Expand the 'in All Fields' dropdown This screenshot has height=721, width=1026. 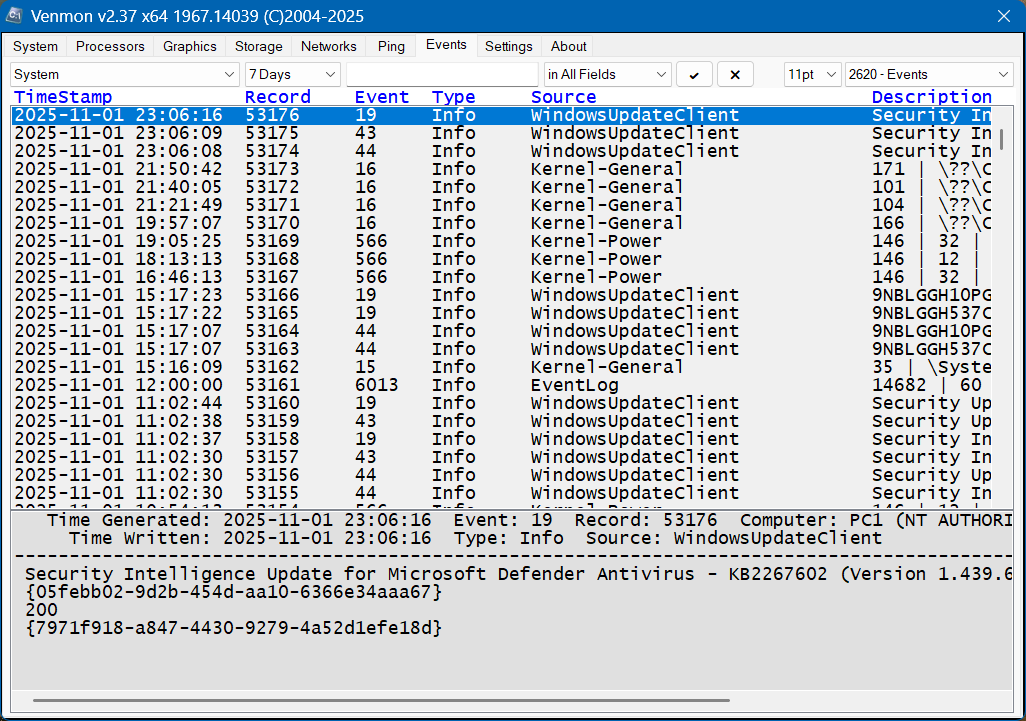click(608, 75)
